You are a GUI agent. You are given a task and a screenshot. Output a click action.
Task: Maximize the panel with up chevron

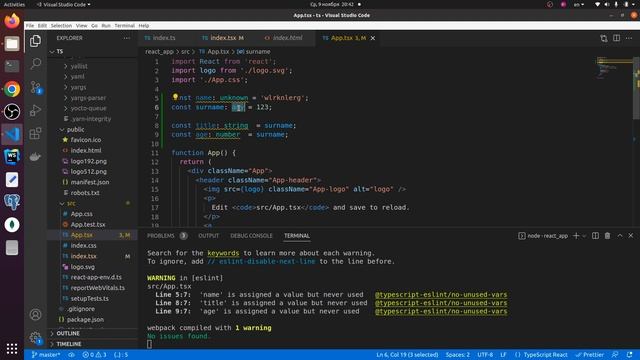(x=620, y=236)
